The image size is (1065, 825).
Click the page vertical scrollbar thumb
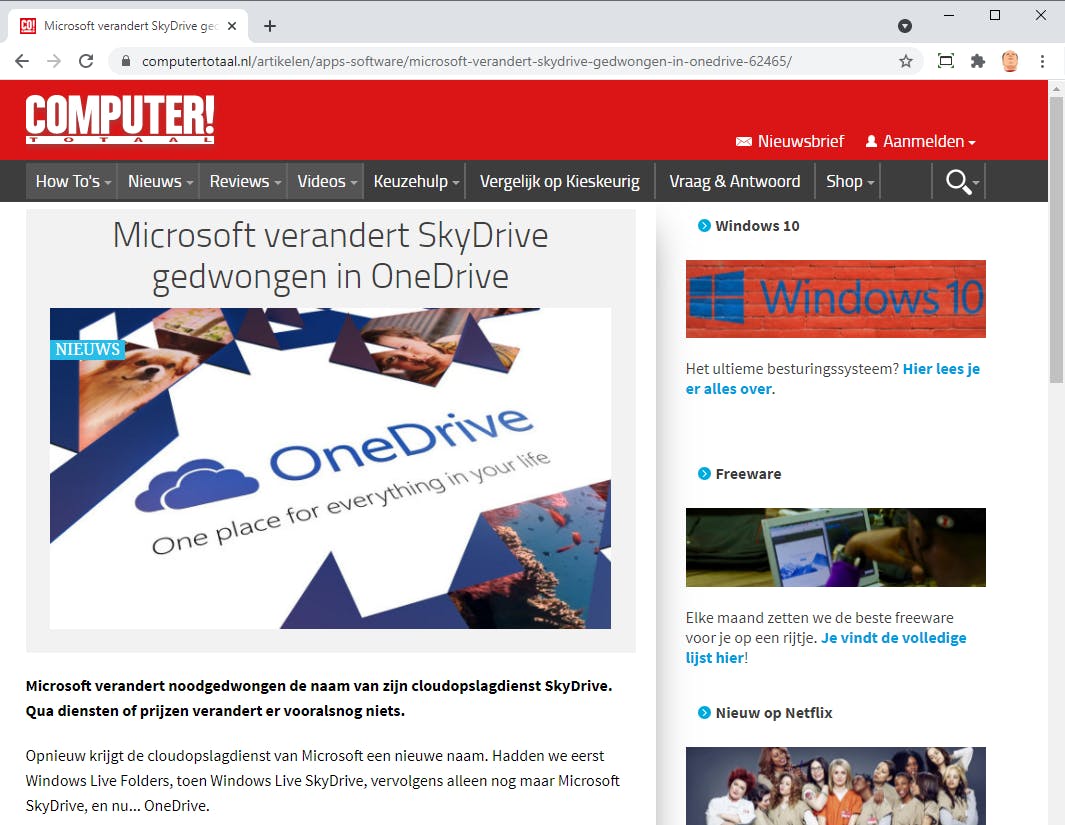[1056, 239]
